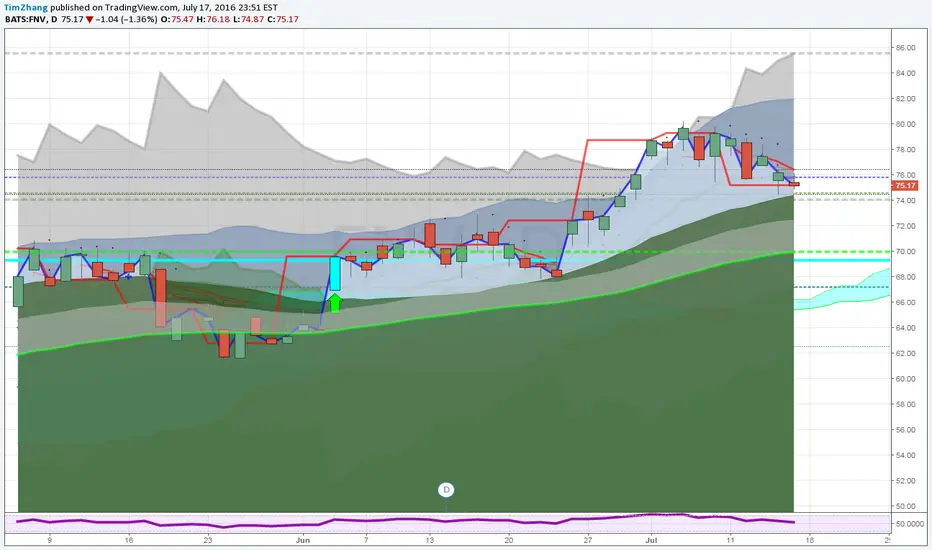Click the low value L:74.87
Screen dimensions: 932x550
click(248, 19)
